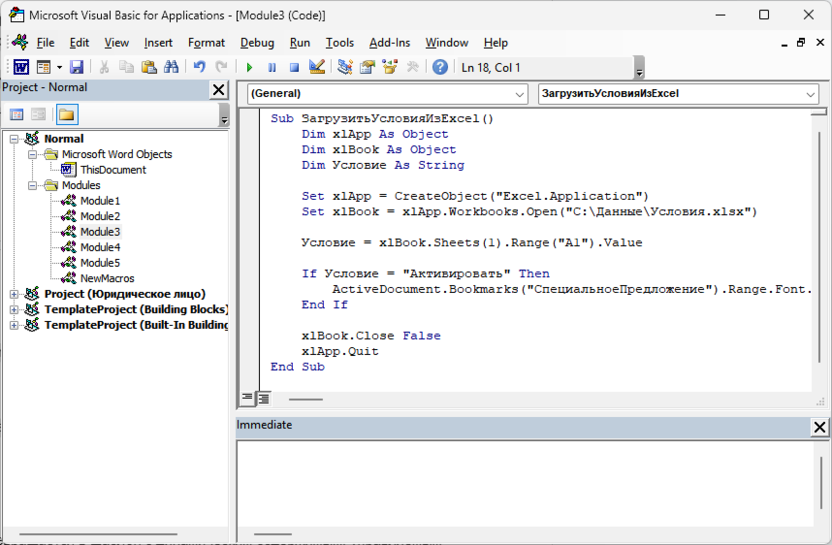Switch to Microsoft Word via View icon
The height and width of the screenshot is (545, 832).
(21, 67)
